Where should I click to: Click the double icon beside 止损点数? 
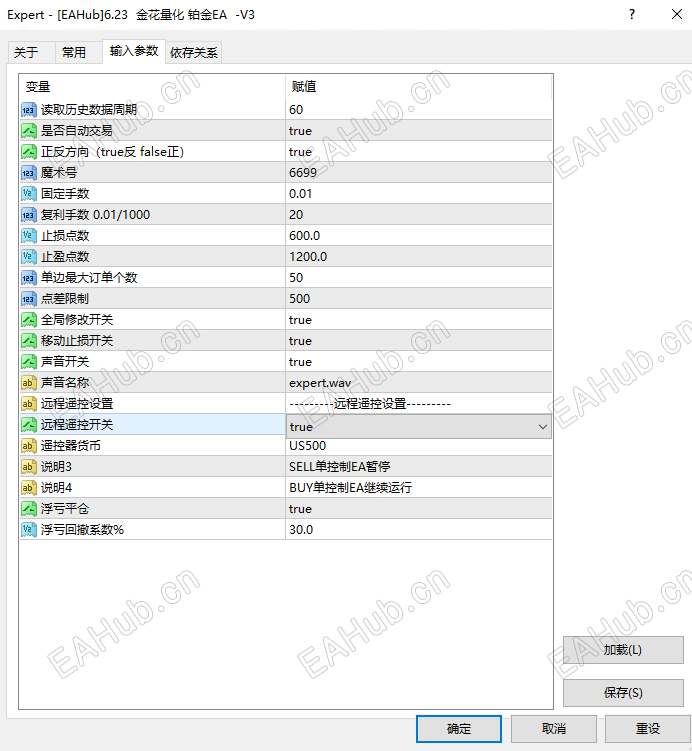click(x=29, y=236)
